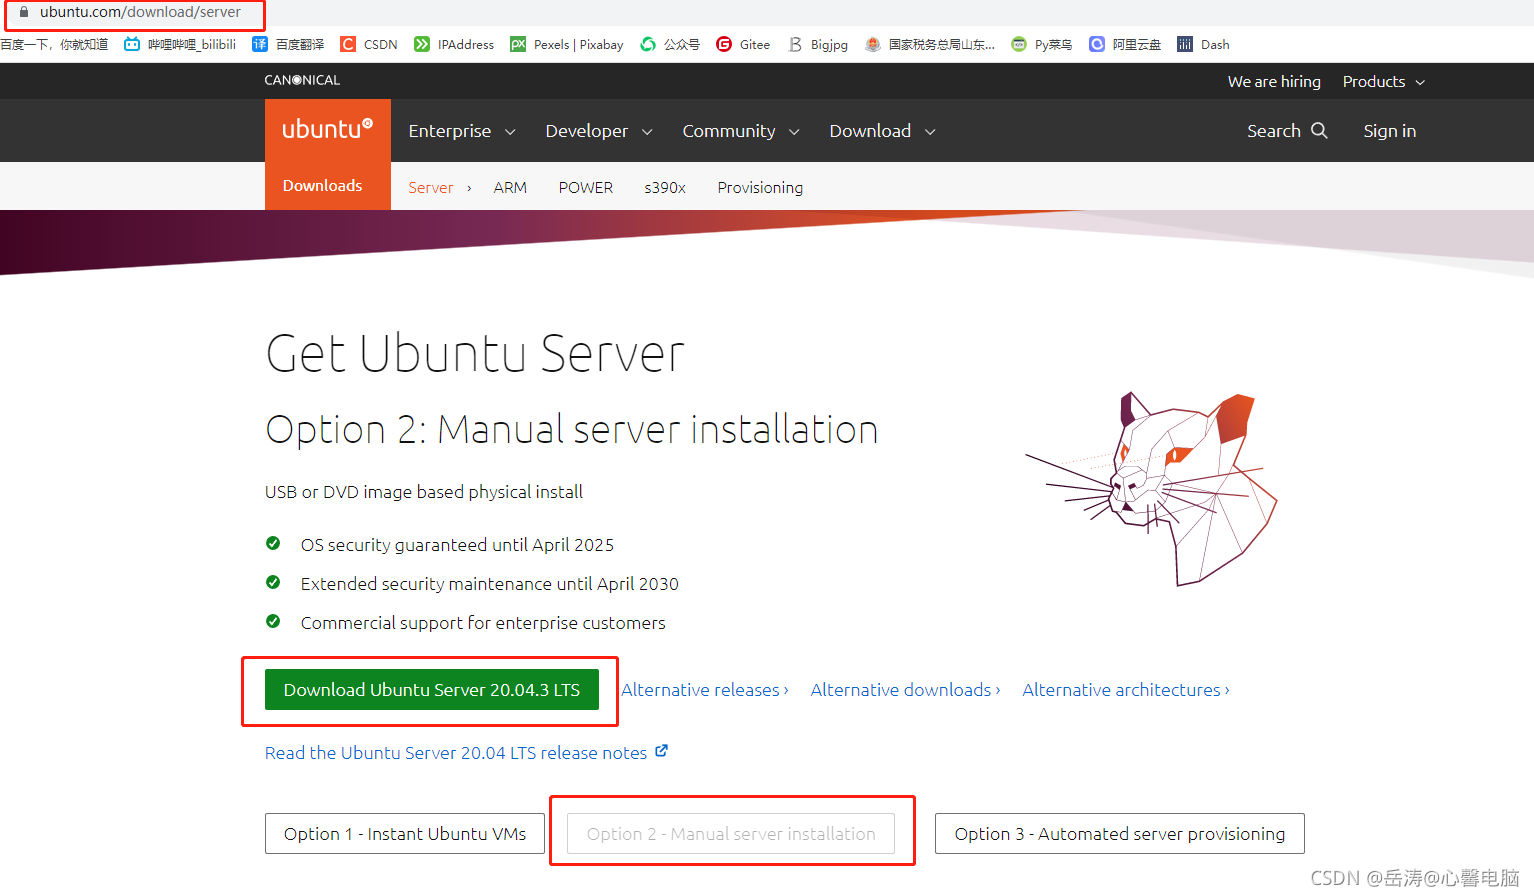The image size is (1534, 896).
Task: Click the search magnifier icon
Action: (x=1319, y=130)
